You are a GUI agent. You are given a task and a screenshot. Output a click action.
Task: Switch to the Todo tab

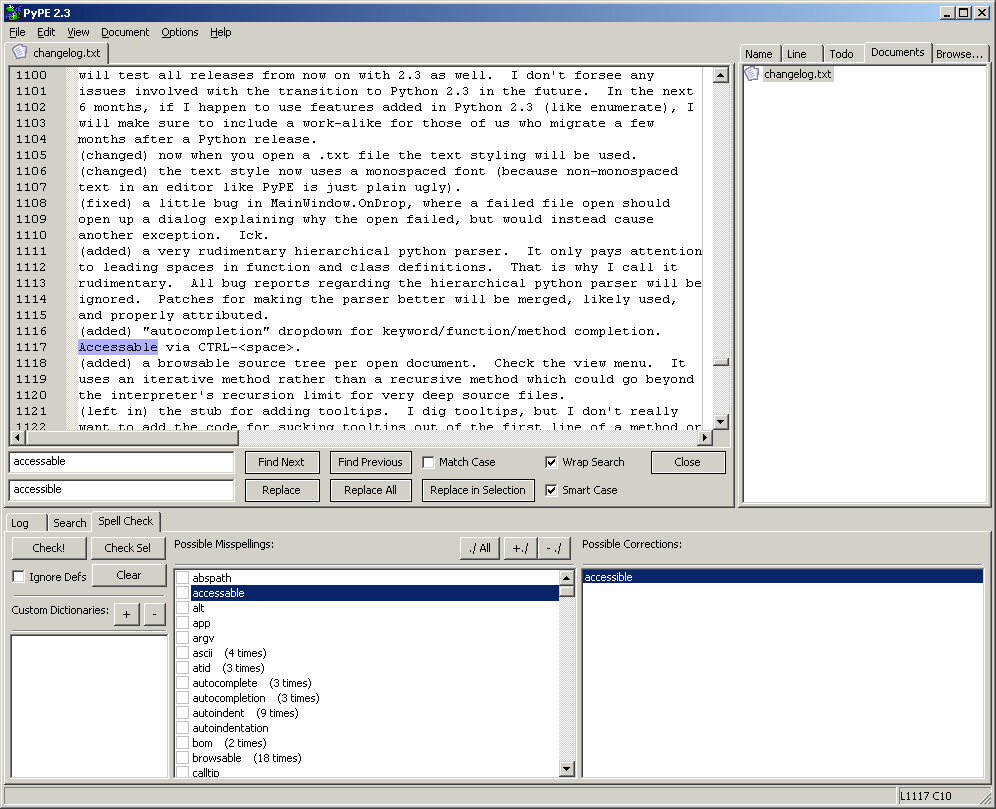841,54
